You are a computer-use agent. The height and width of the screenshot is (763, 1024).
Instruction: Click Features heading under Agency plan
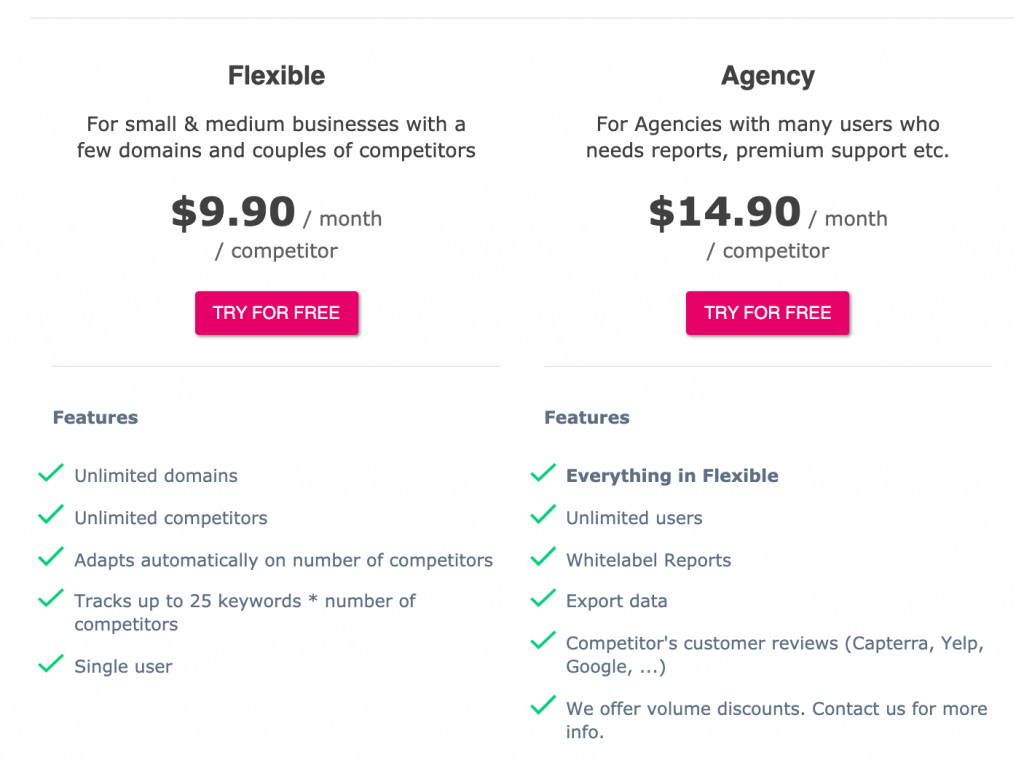[x=587, y=417]
